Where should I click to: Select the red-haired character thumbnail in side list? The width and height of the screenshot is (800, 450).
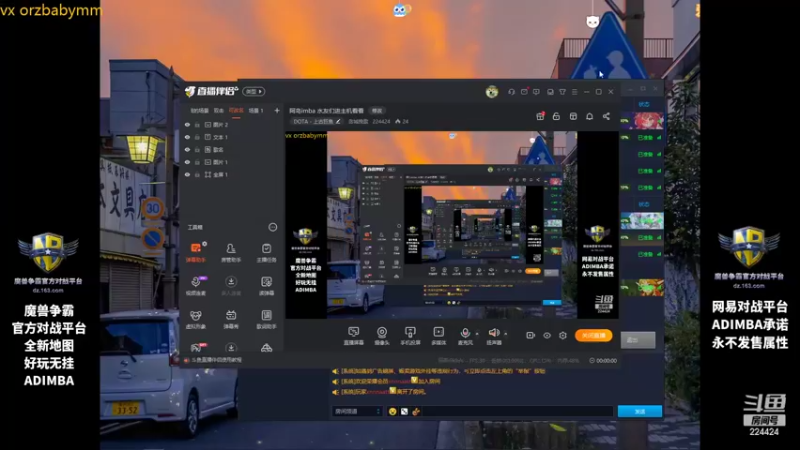tap(646, 121)
